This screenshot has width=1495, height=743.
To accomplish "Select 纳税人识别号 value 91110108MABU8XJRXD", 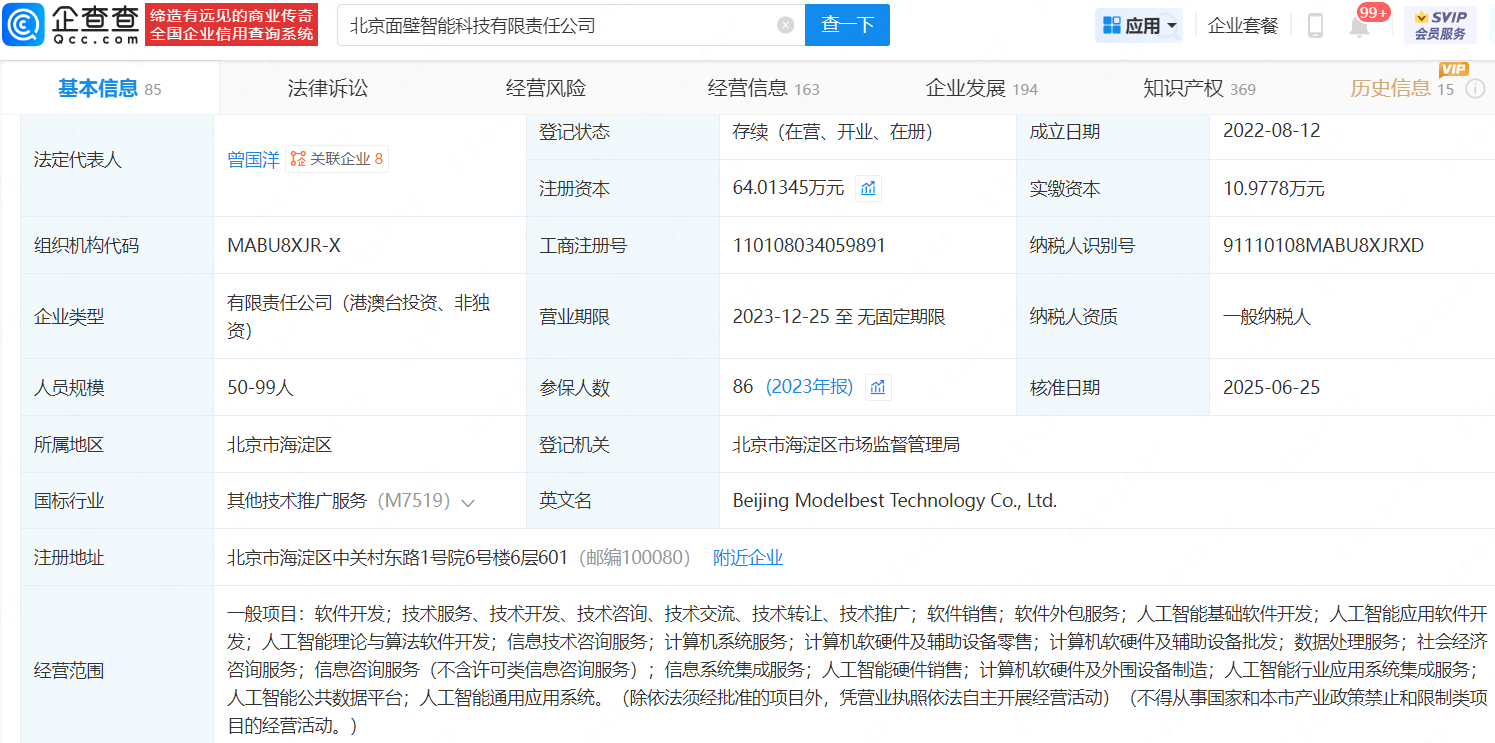I will click(x=1323, y=245).
